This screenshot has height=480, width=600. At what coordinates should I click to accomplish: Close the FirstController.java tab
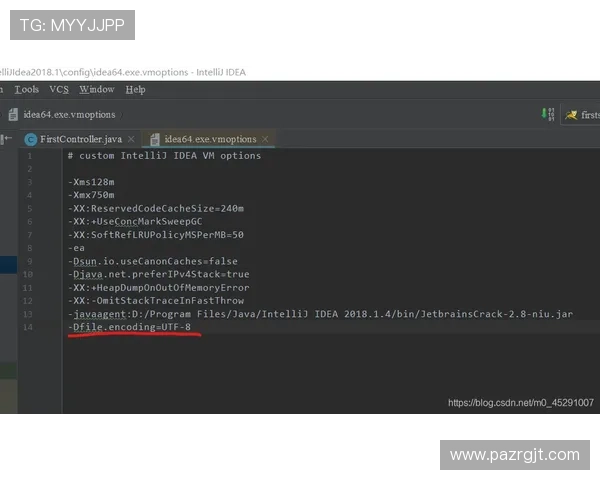pyautogui.click(x=131, y=139)
